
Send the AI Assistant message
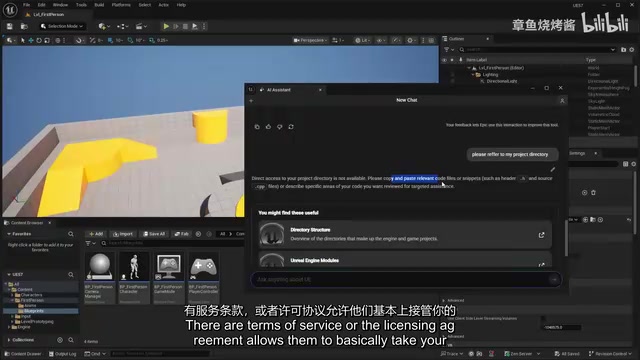pos(554,280)
